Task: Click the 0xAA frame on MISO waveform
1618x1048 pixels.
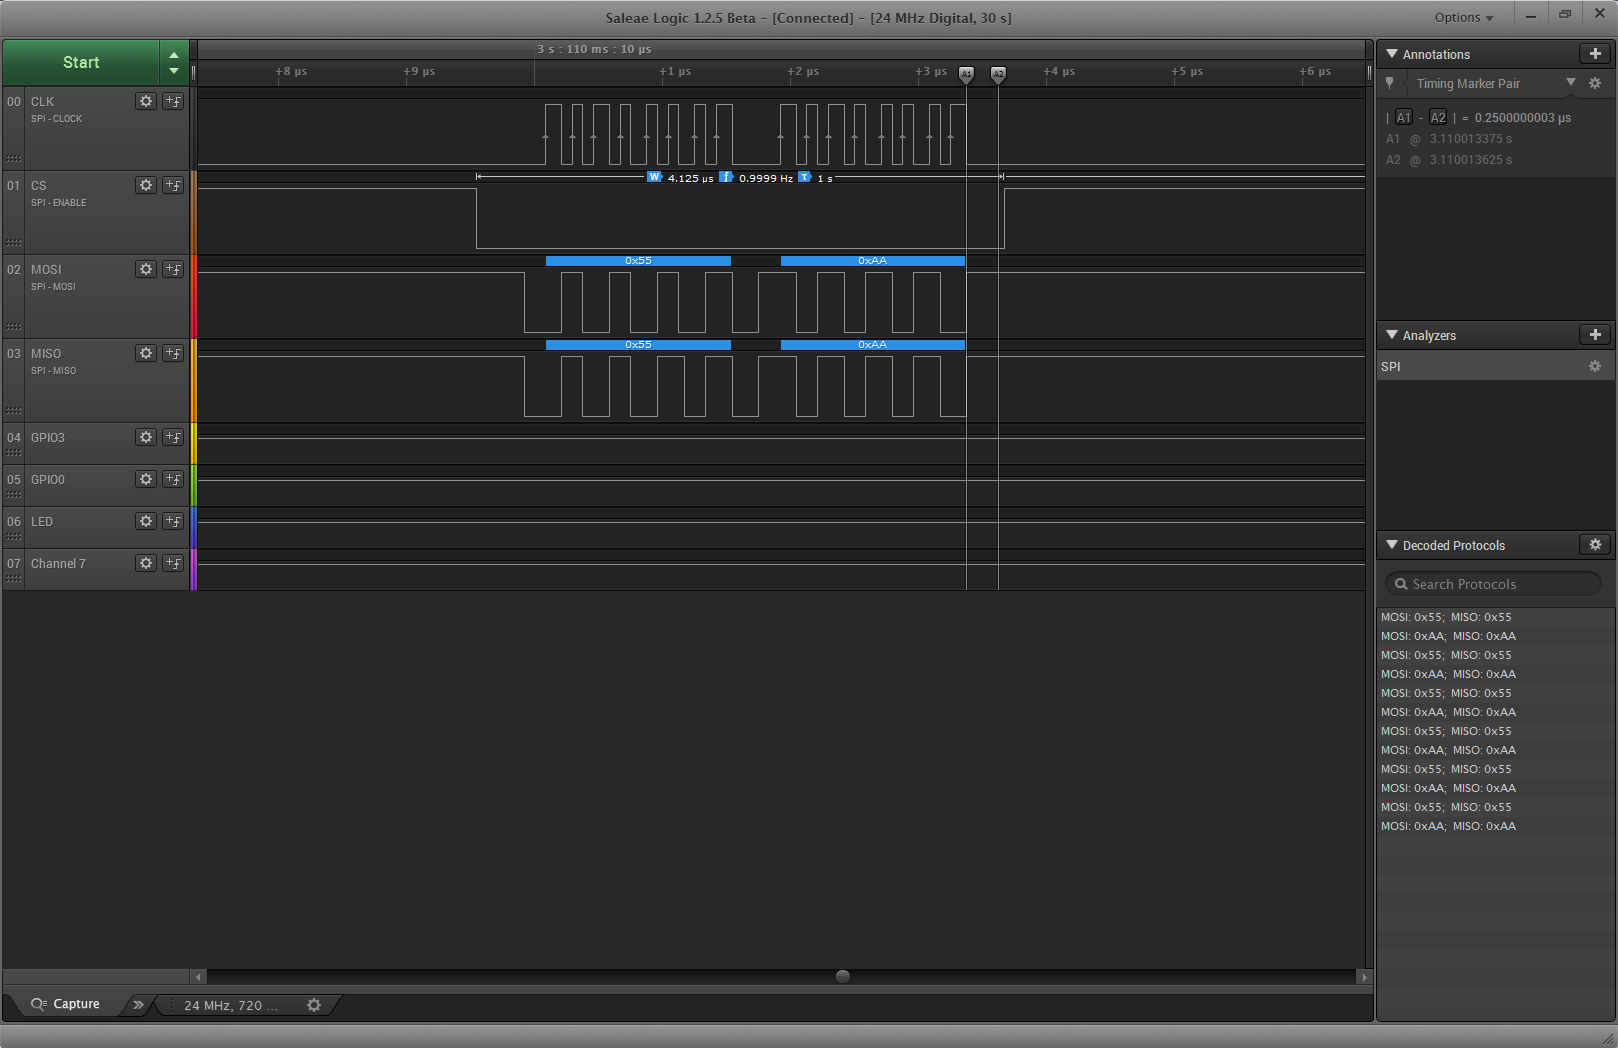Action: click(873, 344)
